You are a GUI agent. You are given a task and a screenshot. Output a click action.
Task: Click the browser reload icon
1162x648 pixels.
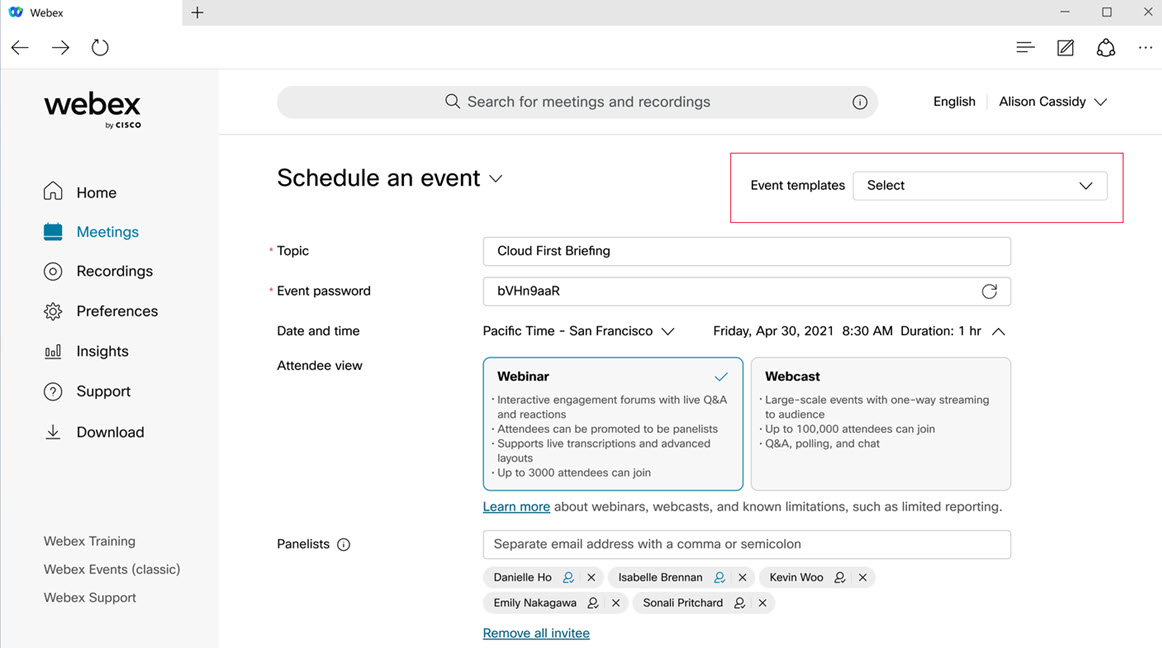[100, 47]
